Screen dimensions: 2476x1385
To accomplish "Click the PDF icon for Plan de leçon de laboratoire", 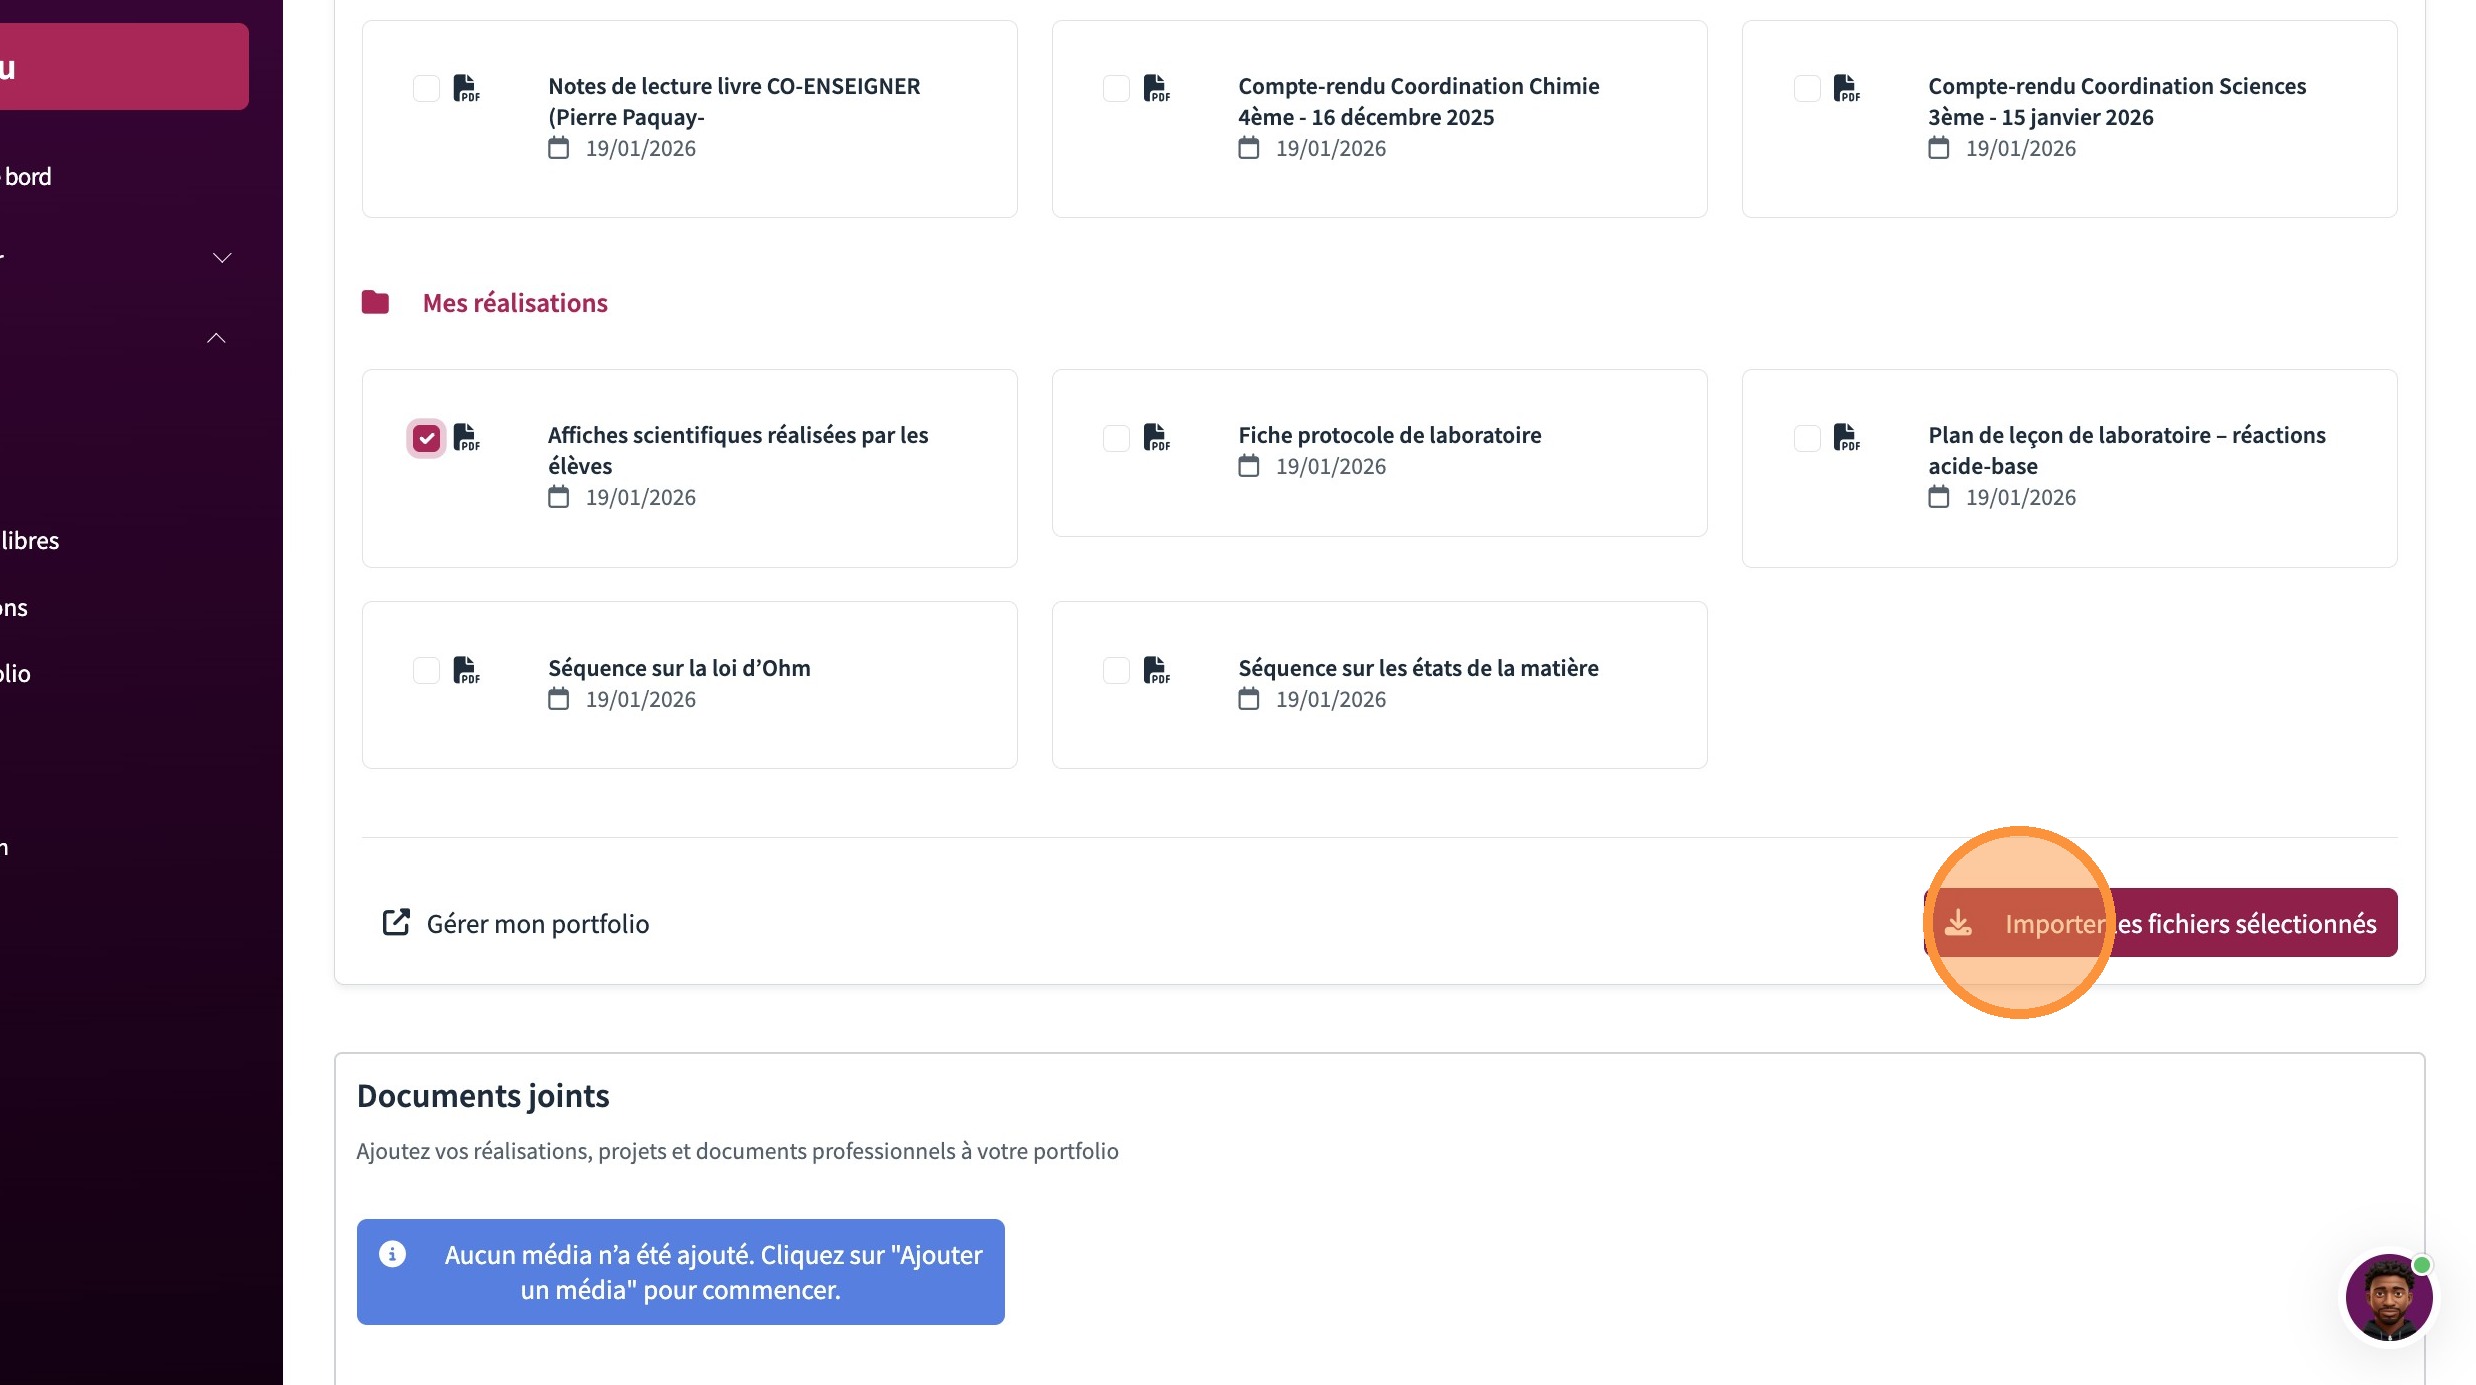I will pos(1846,437).
